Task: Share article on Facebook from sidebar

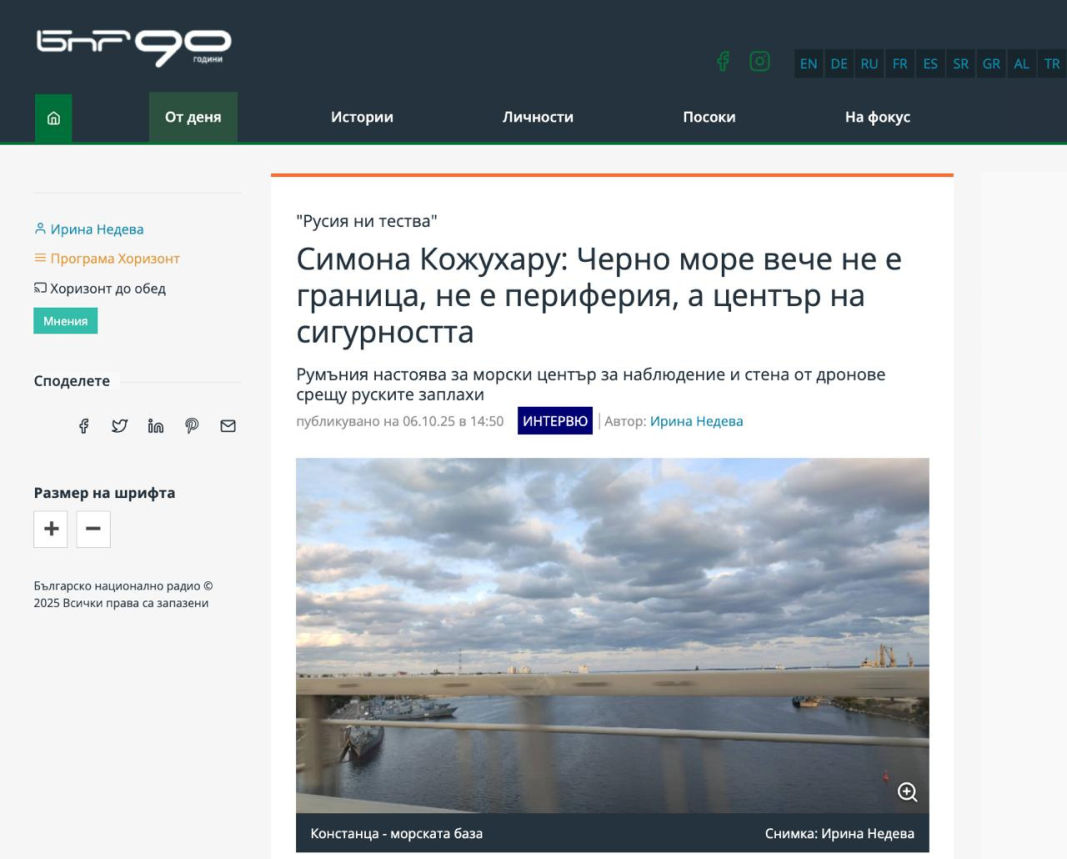Action: pyautogui.click(x=84, y=426)
